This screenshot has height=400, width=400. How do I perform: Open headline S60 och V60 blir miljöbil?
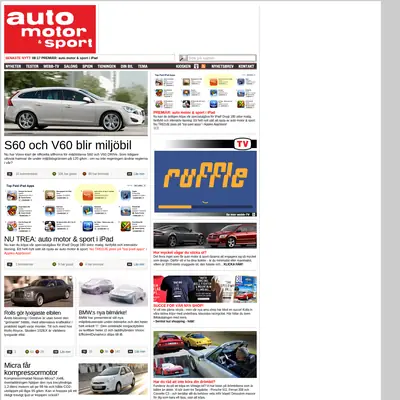pyautogui.click(x=68, y=145)
